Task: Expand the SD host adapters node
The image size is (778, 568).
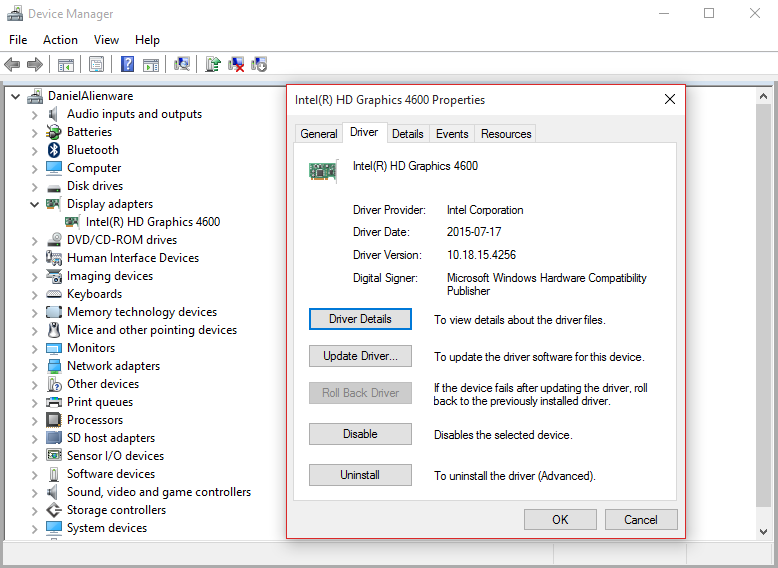Action: coord(34,439)
